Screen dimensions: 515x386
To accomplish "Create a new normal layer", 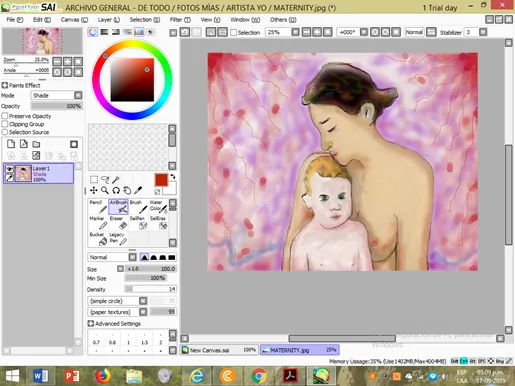I will coord(11,144).
